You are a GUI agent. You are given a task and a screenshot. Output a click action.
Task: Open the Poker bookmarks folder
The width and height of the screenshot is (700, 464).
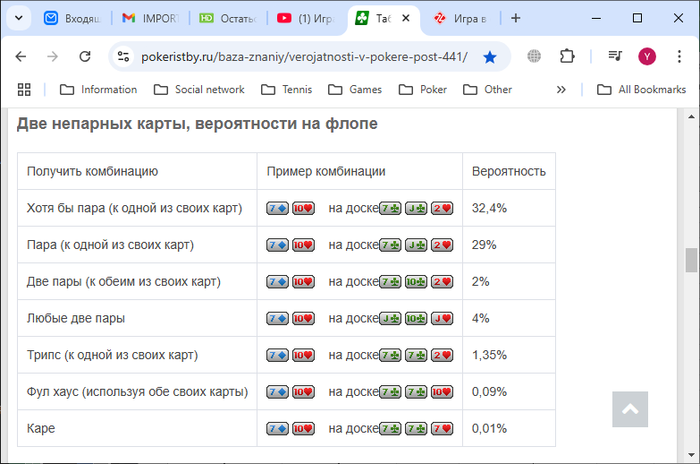[422, 89]
